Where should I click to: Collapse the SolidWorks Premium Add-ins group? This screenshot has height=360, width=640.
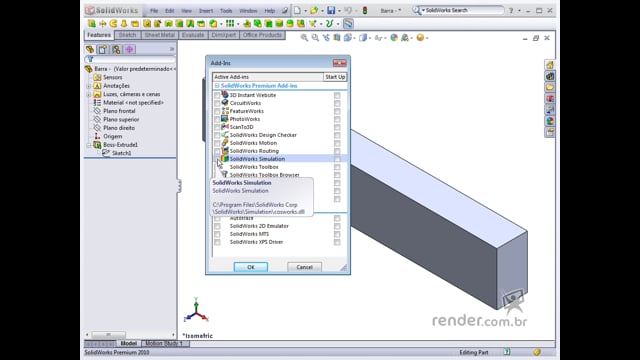click(x=217, y=86)
